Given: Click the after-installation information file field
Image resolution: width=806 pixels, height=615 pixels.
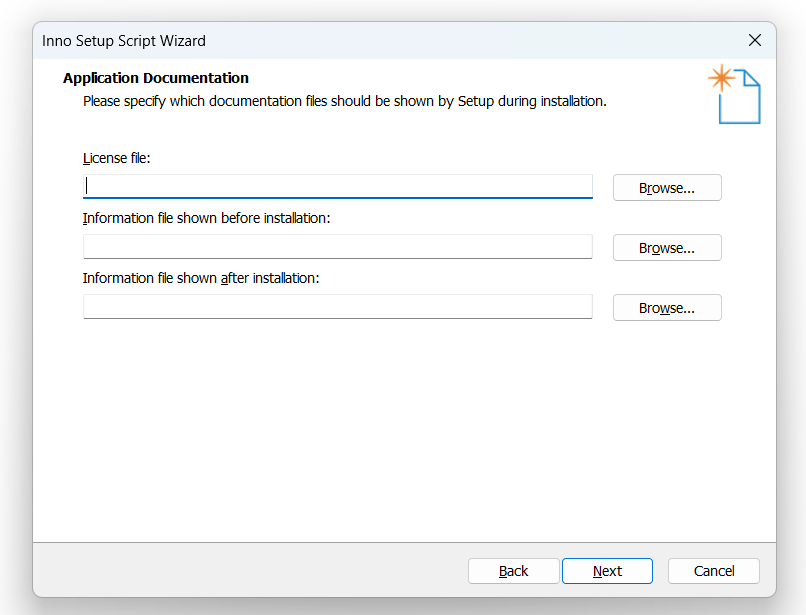Looking at the screenshot, I should coord(338,306).
